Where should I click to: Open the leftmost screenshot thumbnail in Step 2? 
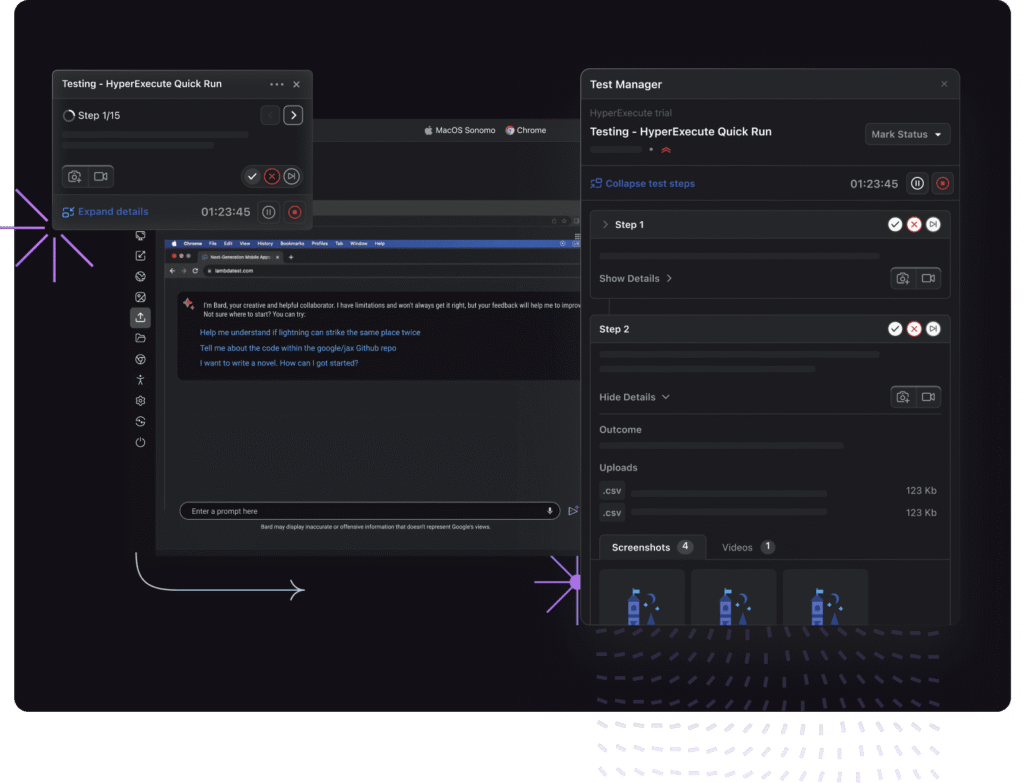[642, 597]
